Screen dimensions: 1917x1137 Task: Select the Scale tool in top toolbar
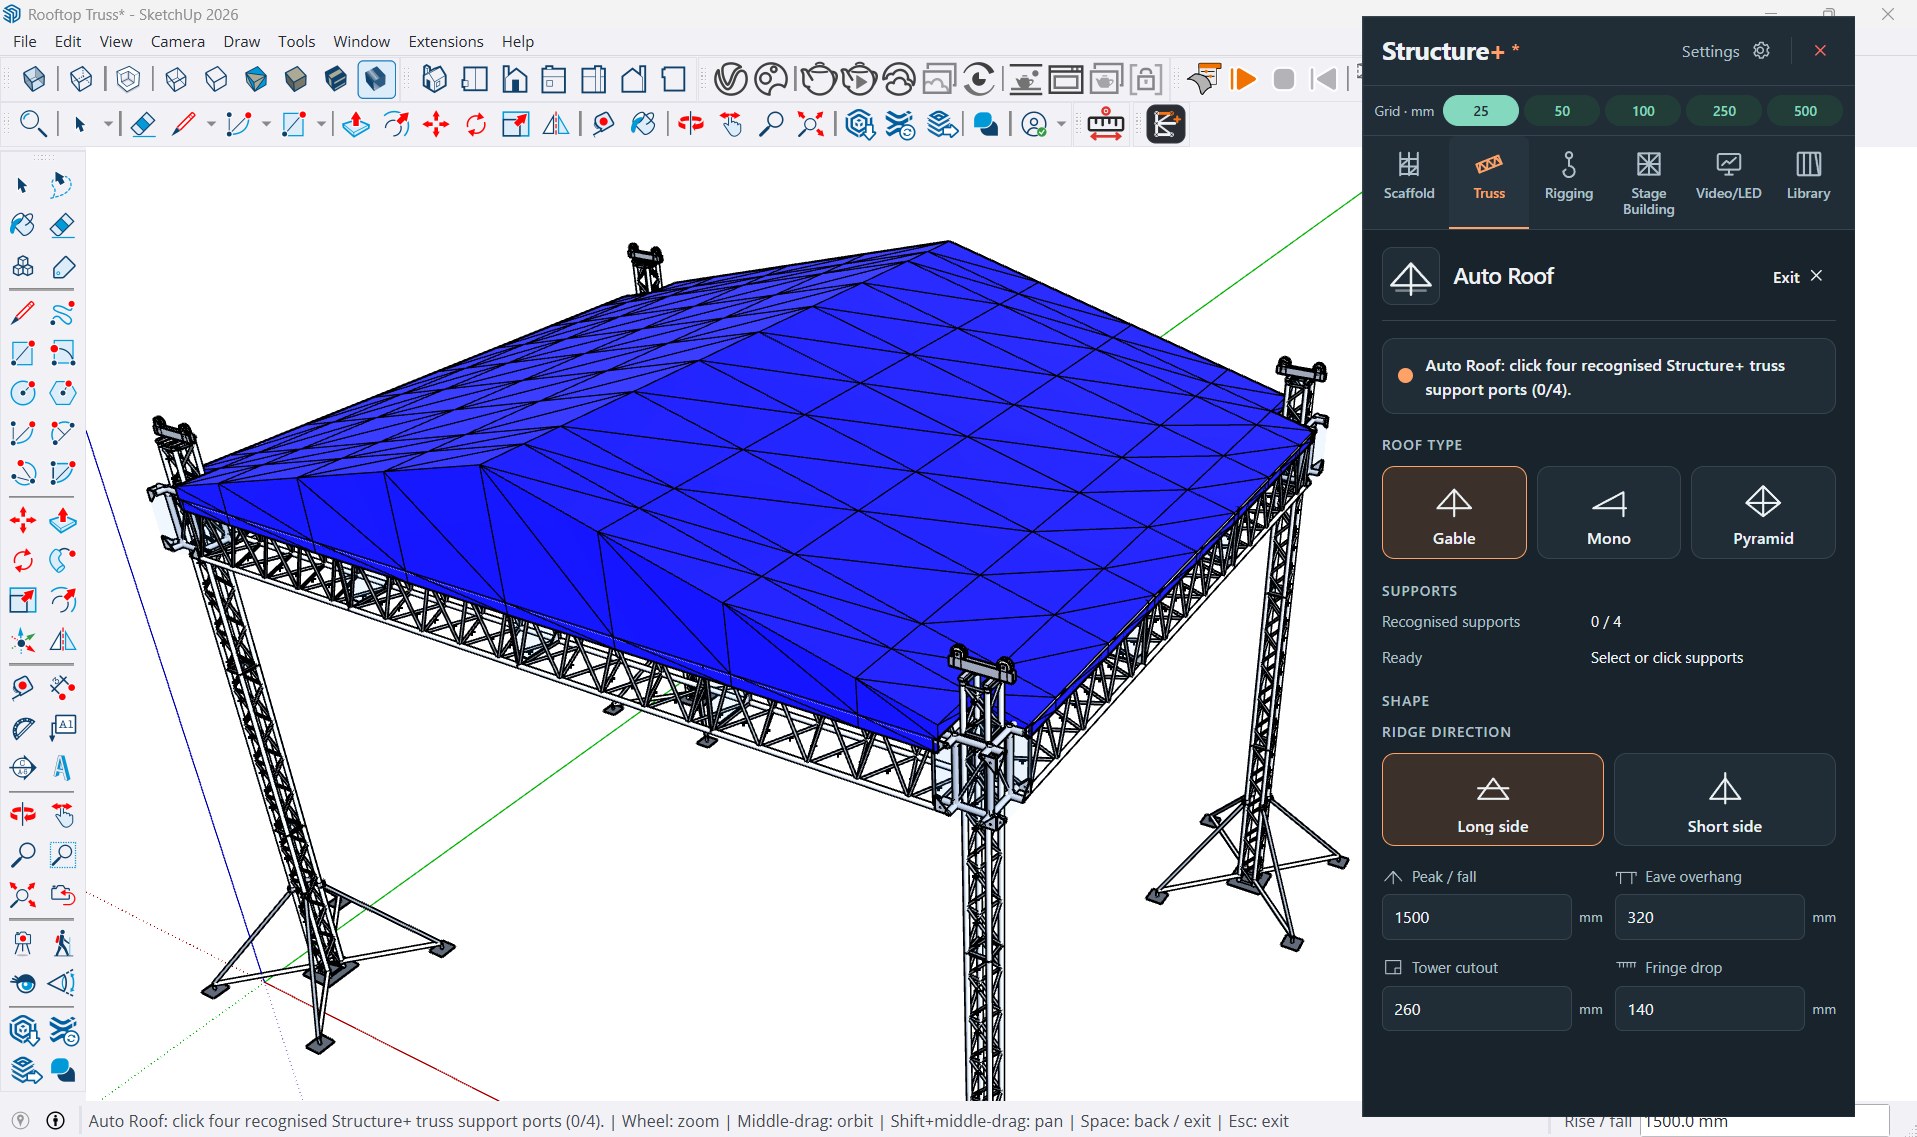point(516,124)
